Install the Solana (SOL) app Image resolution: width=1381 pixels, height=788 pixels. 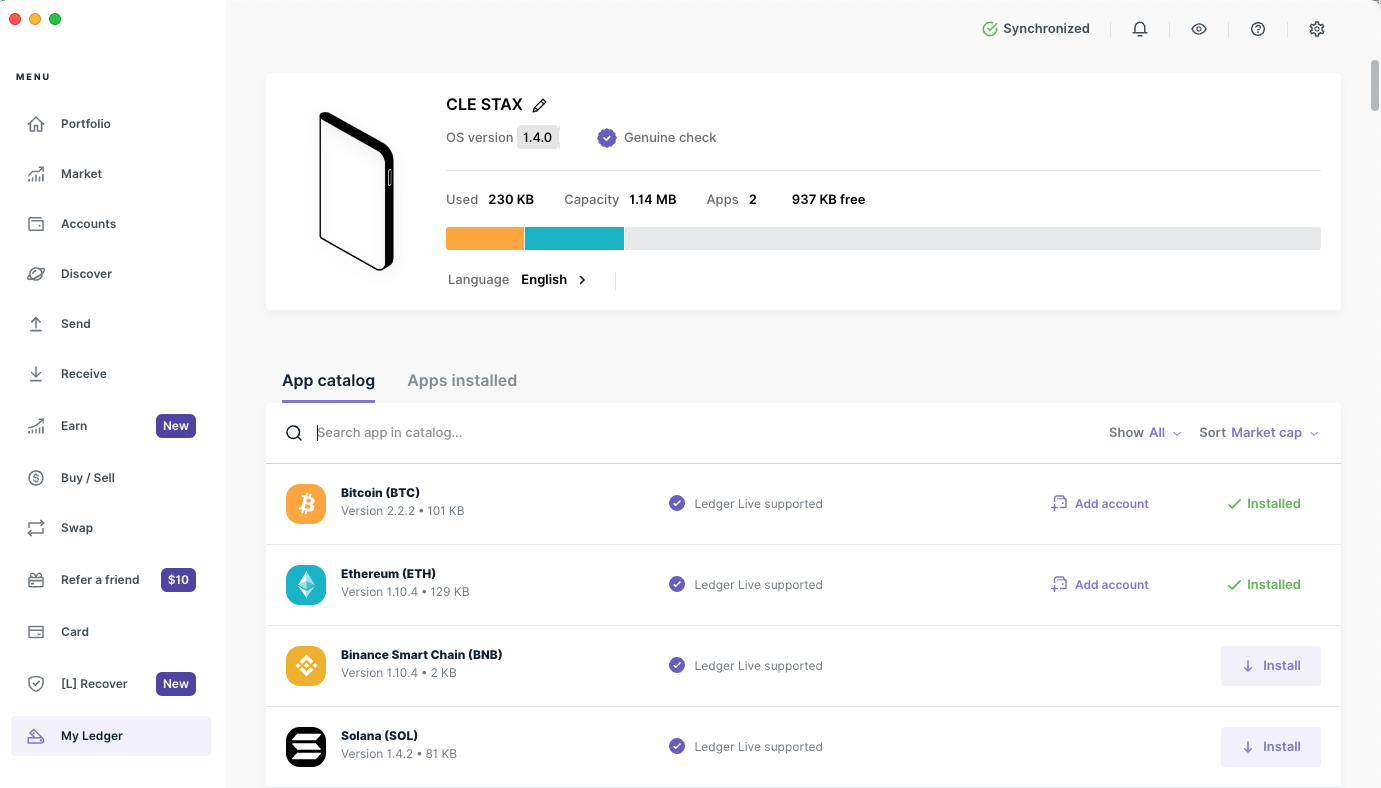tap(1270, 747)
